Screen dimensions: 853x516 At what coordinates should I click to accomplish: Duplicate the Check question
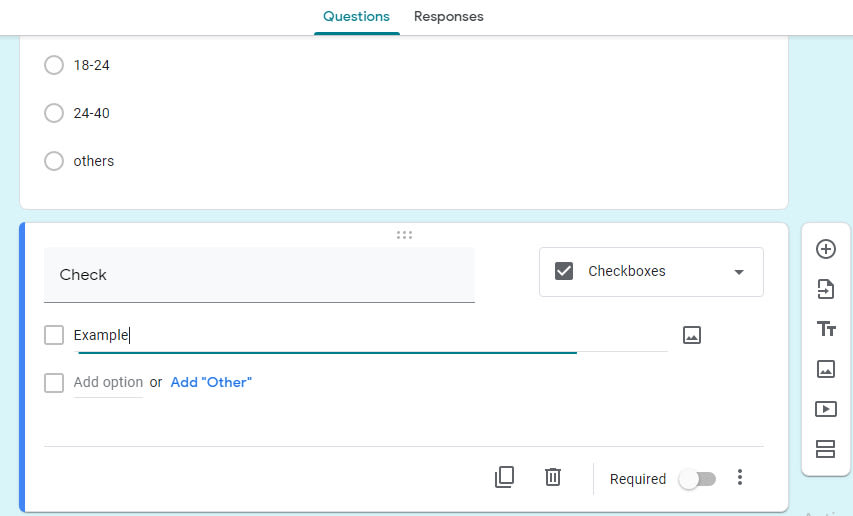505,477
